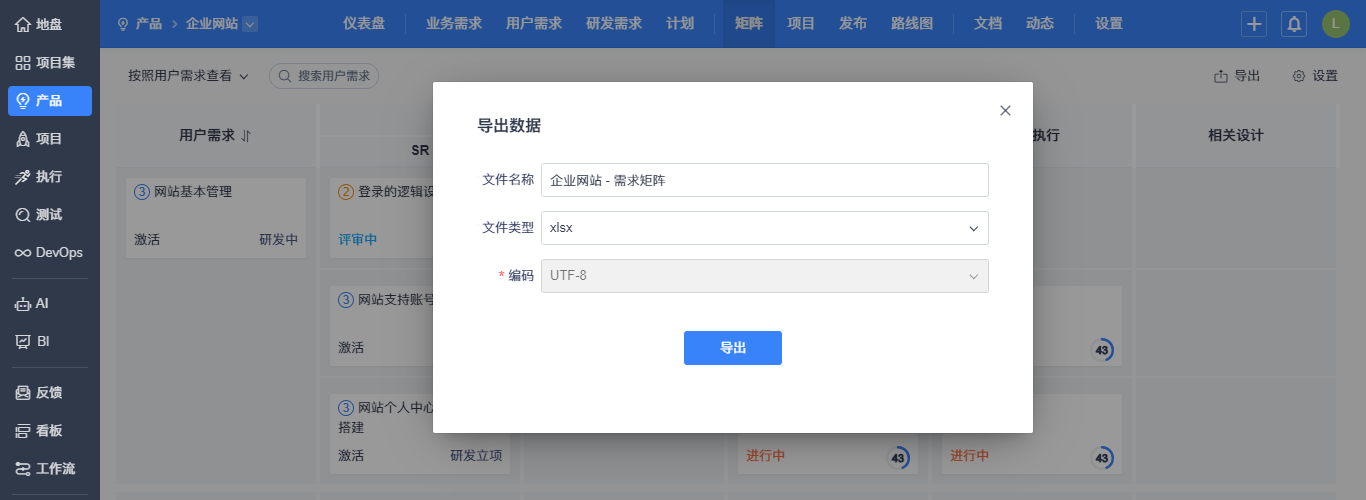Open 看板 in the sidebar
The width and height of the screenshot is (1366, 500).
pos(49,431)
